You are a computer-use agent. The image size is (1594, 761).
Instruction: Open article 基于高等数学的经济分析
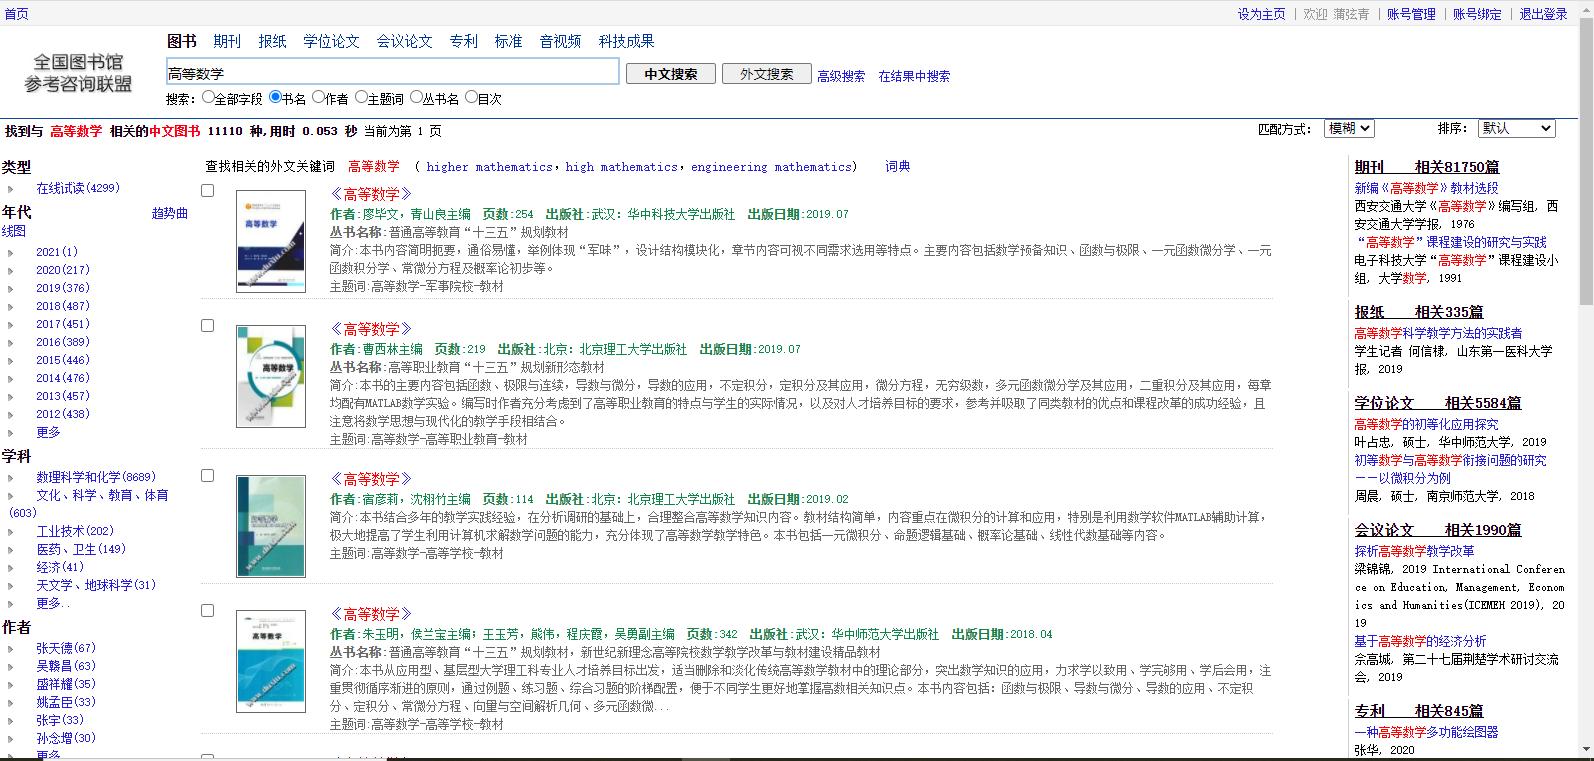coord(1420,641)
